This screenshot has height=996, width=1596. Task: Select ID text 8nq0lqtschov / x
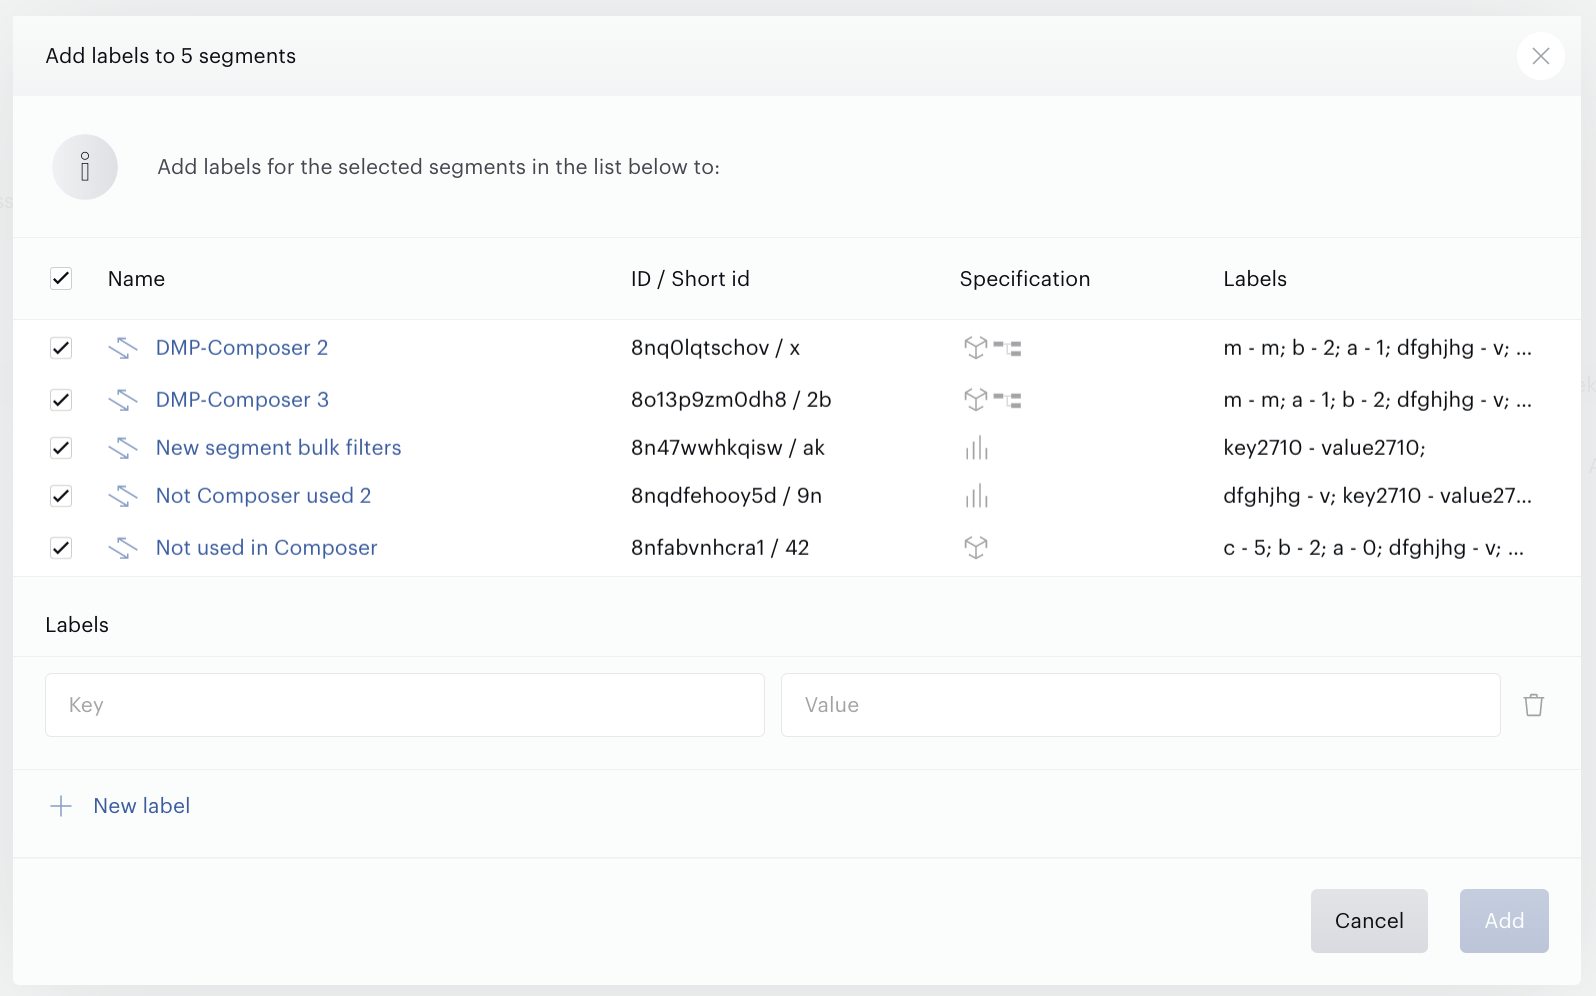click(x=715, y=348)
